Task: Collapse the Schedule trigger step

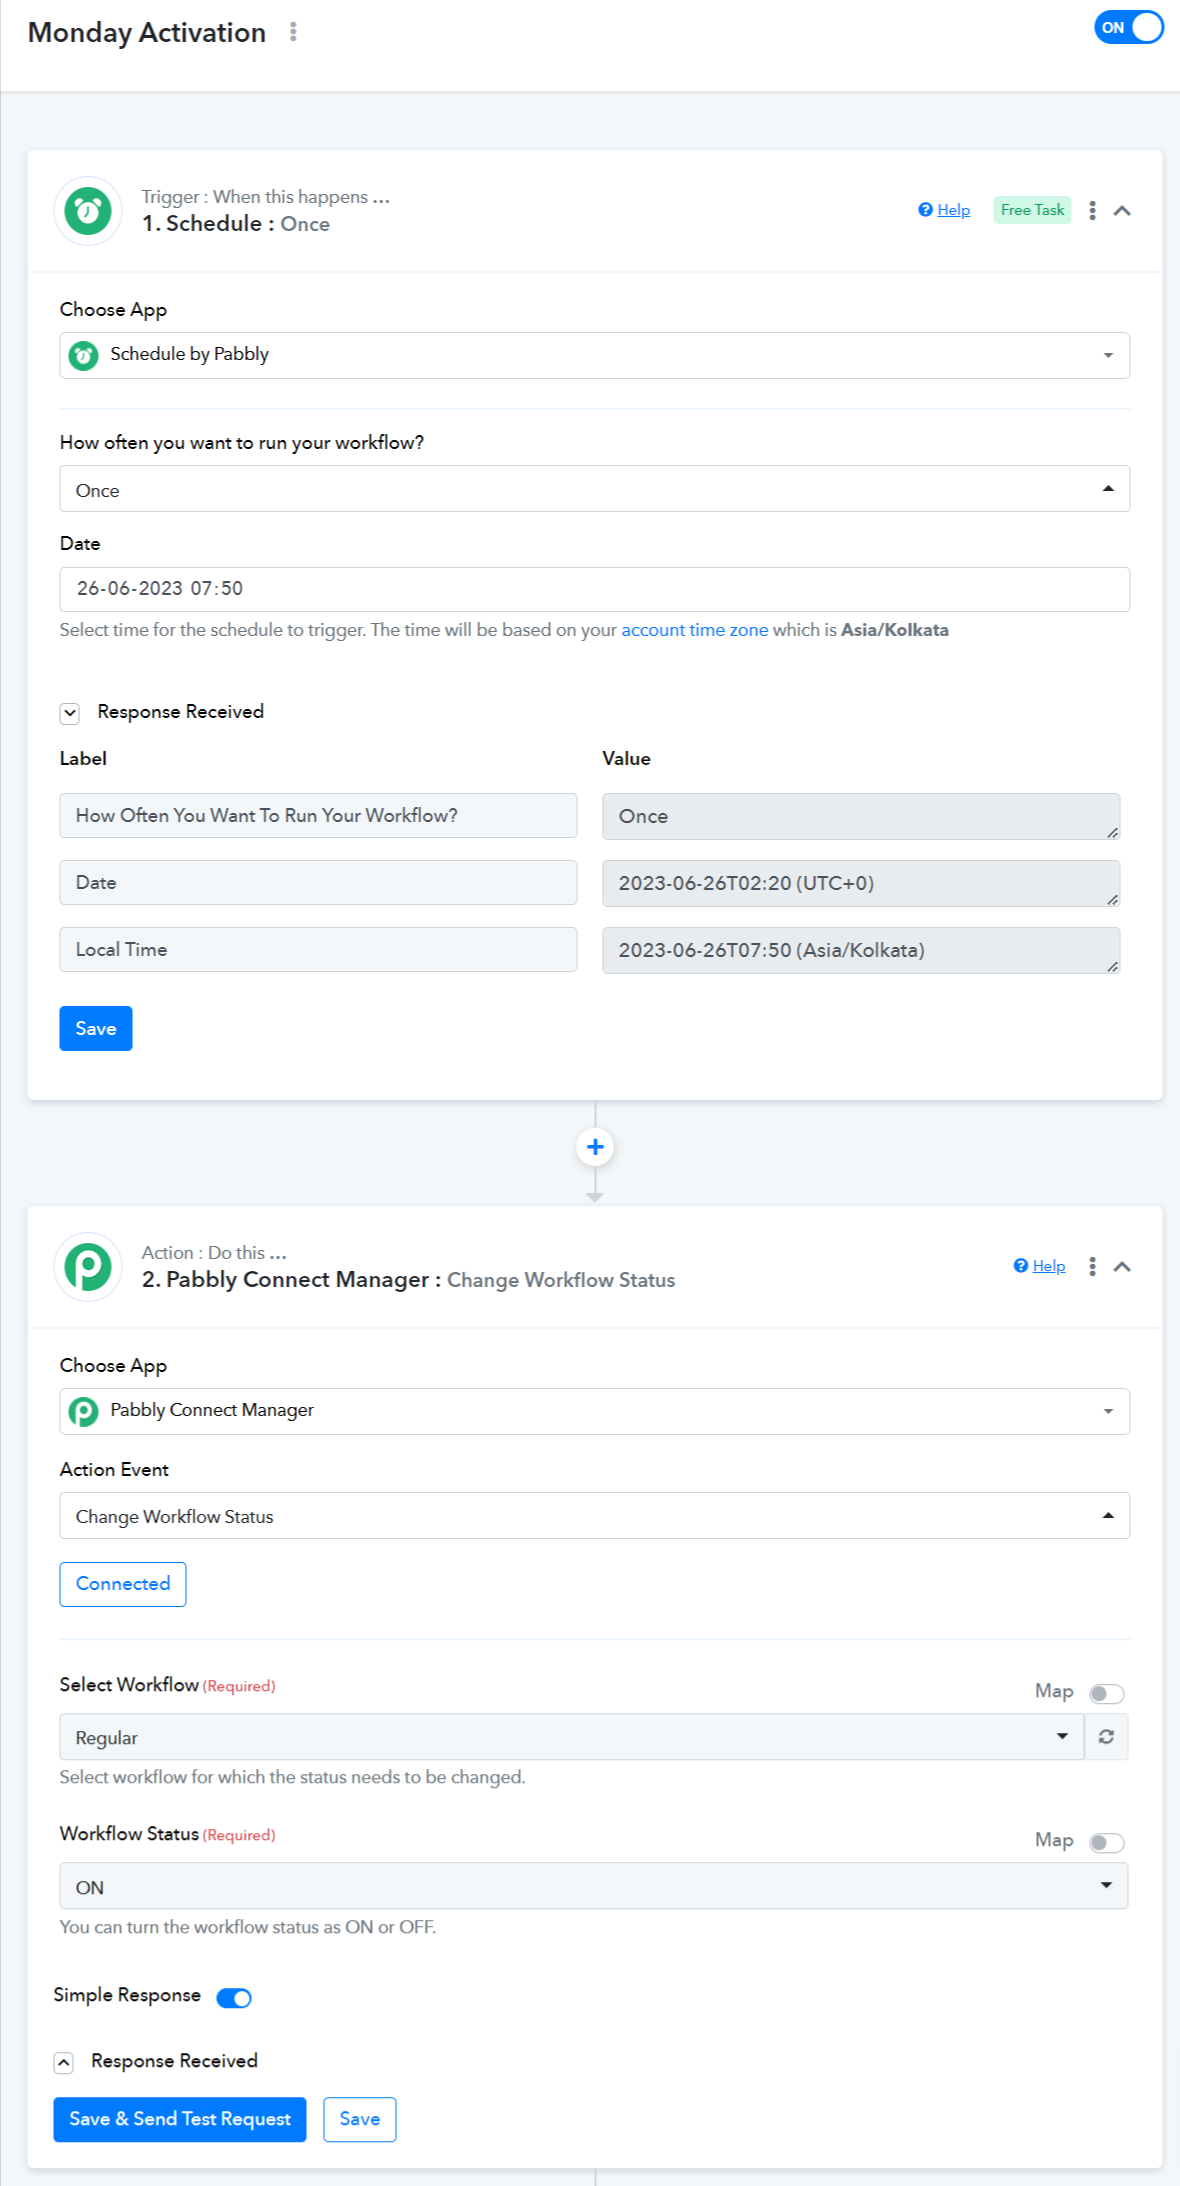Action: (x=1122, y=210)
